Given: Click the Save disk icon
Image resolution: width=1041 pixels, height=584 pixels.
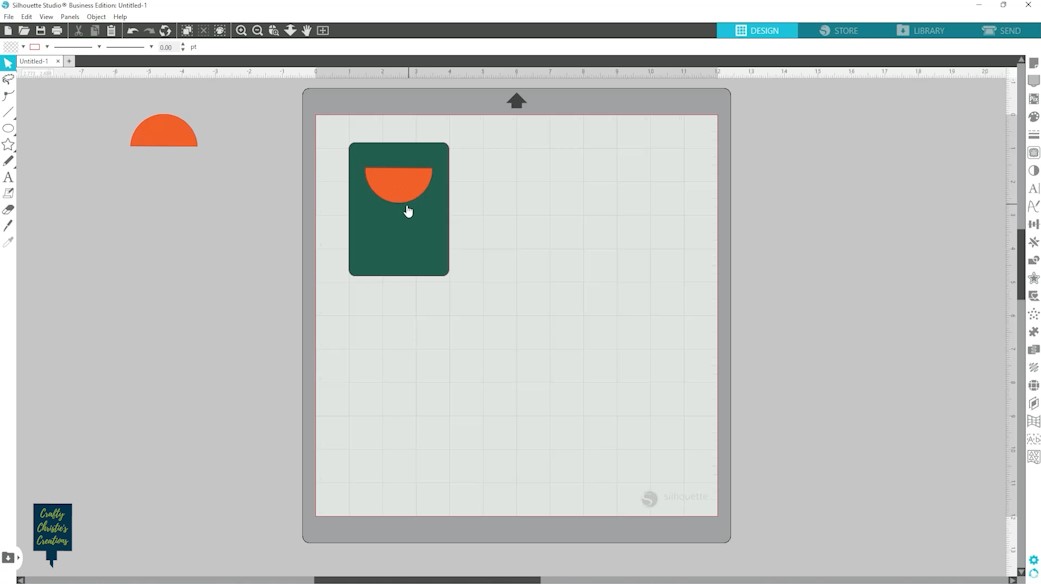Looking at the screenshot, I should pos(40,31).
